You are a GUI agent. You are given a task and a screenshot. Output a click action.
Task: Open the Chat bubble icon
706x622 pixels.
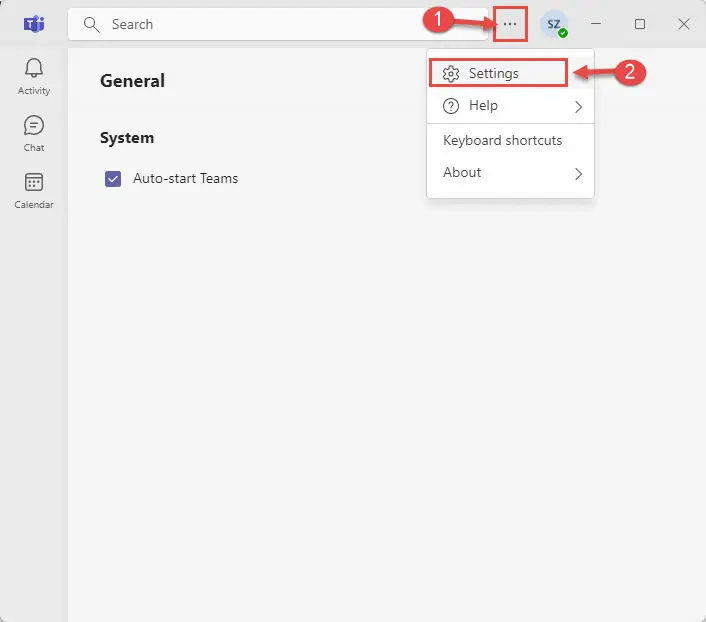point(34,125)
